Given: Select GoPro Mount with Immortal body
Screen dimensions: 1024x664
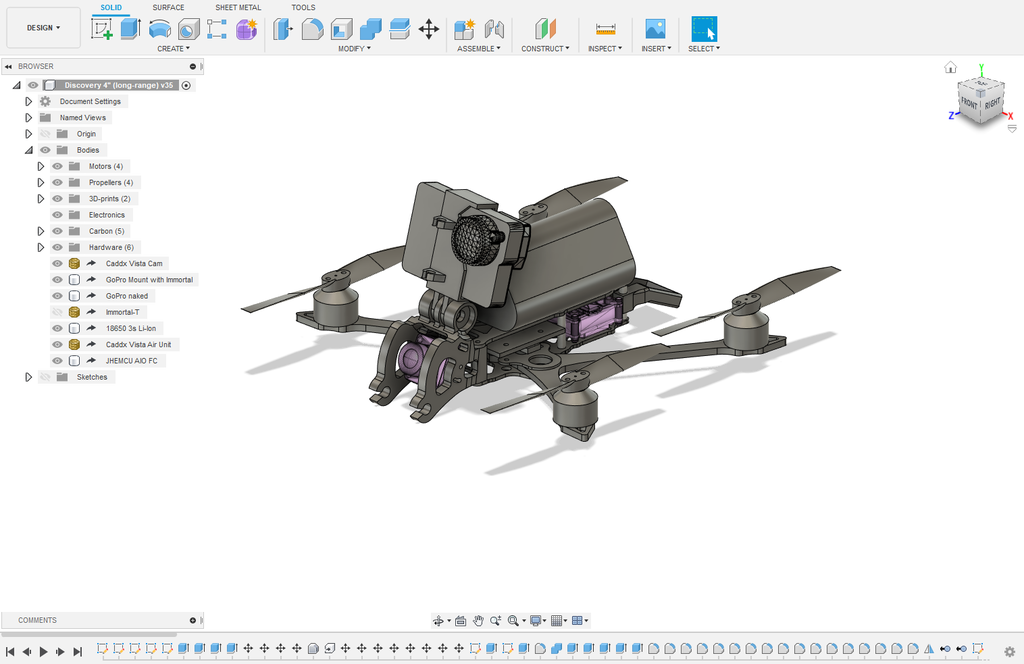Looking at the screenshot, I should click(150, 280).
